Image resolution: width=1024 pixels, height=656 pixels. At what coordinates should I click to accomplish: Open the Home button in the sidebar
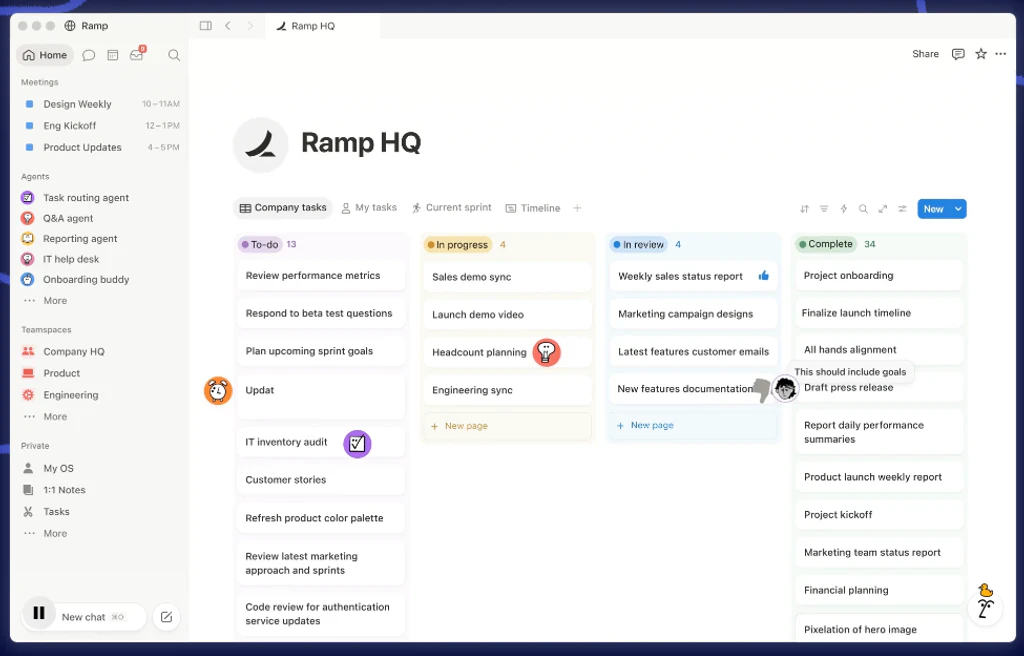[x=44, y=55]
